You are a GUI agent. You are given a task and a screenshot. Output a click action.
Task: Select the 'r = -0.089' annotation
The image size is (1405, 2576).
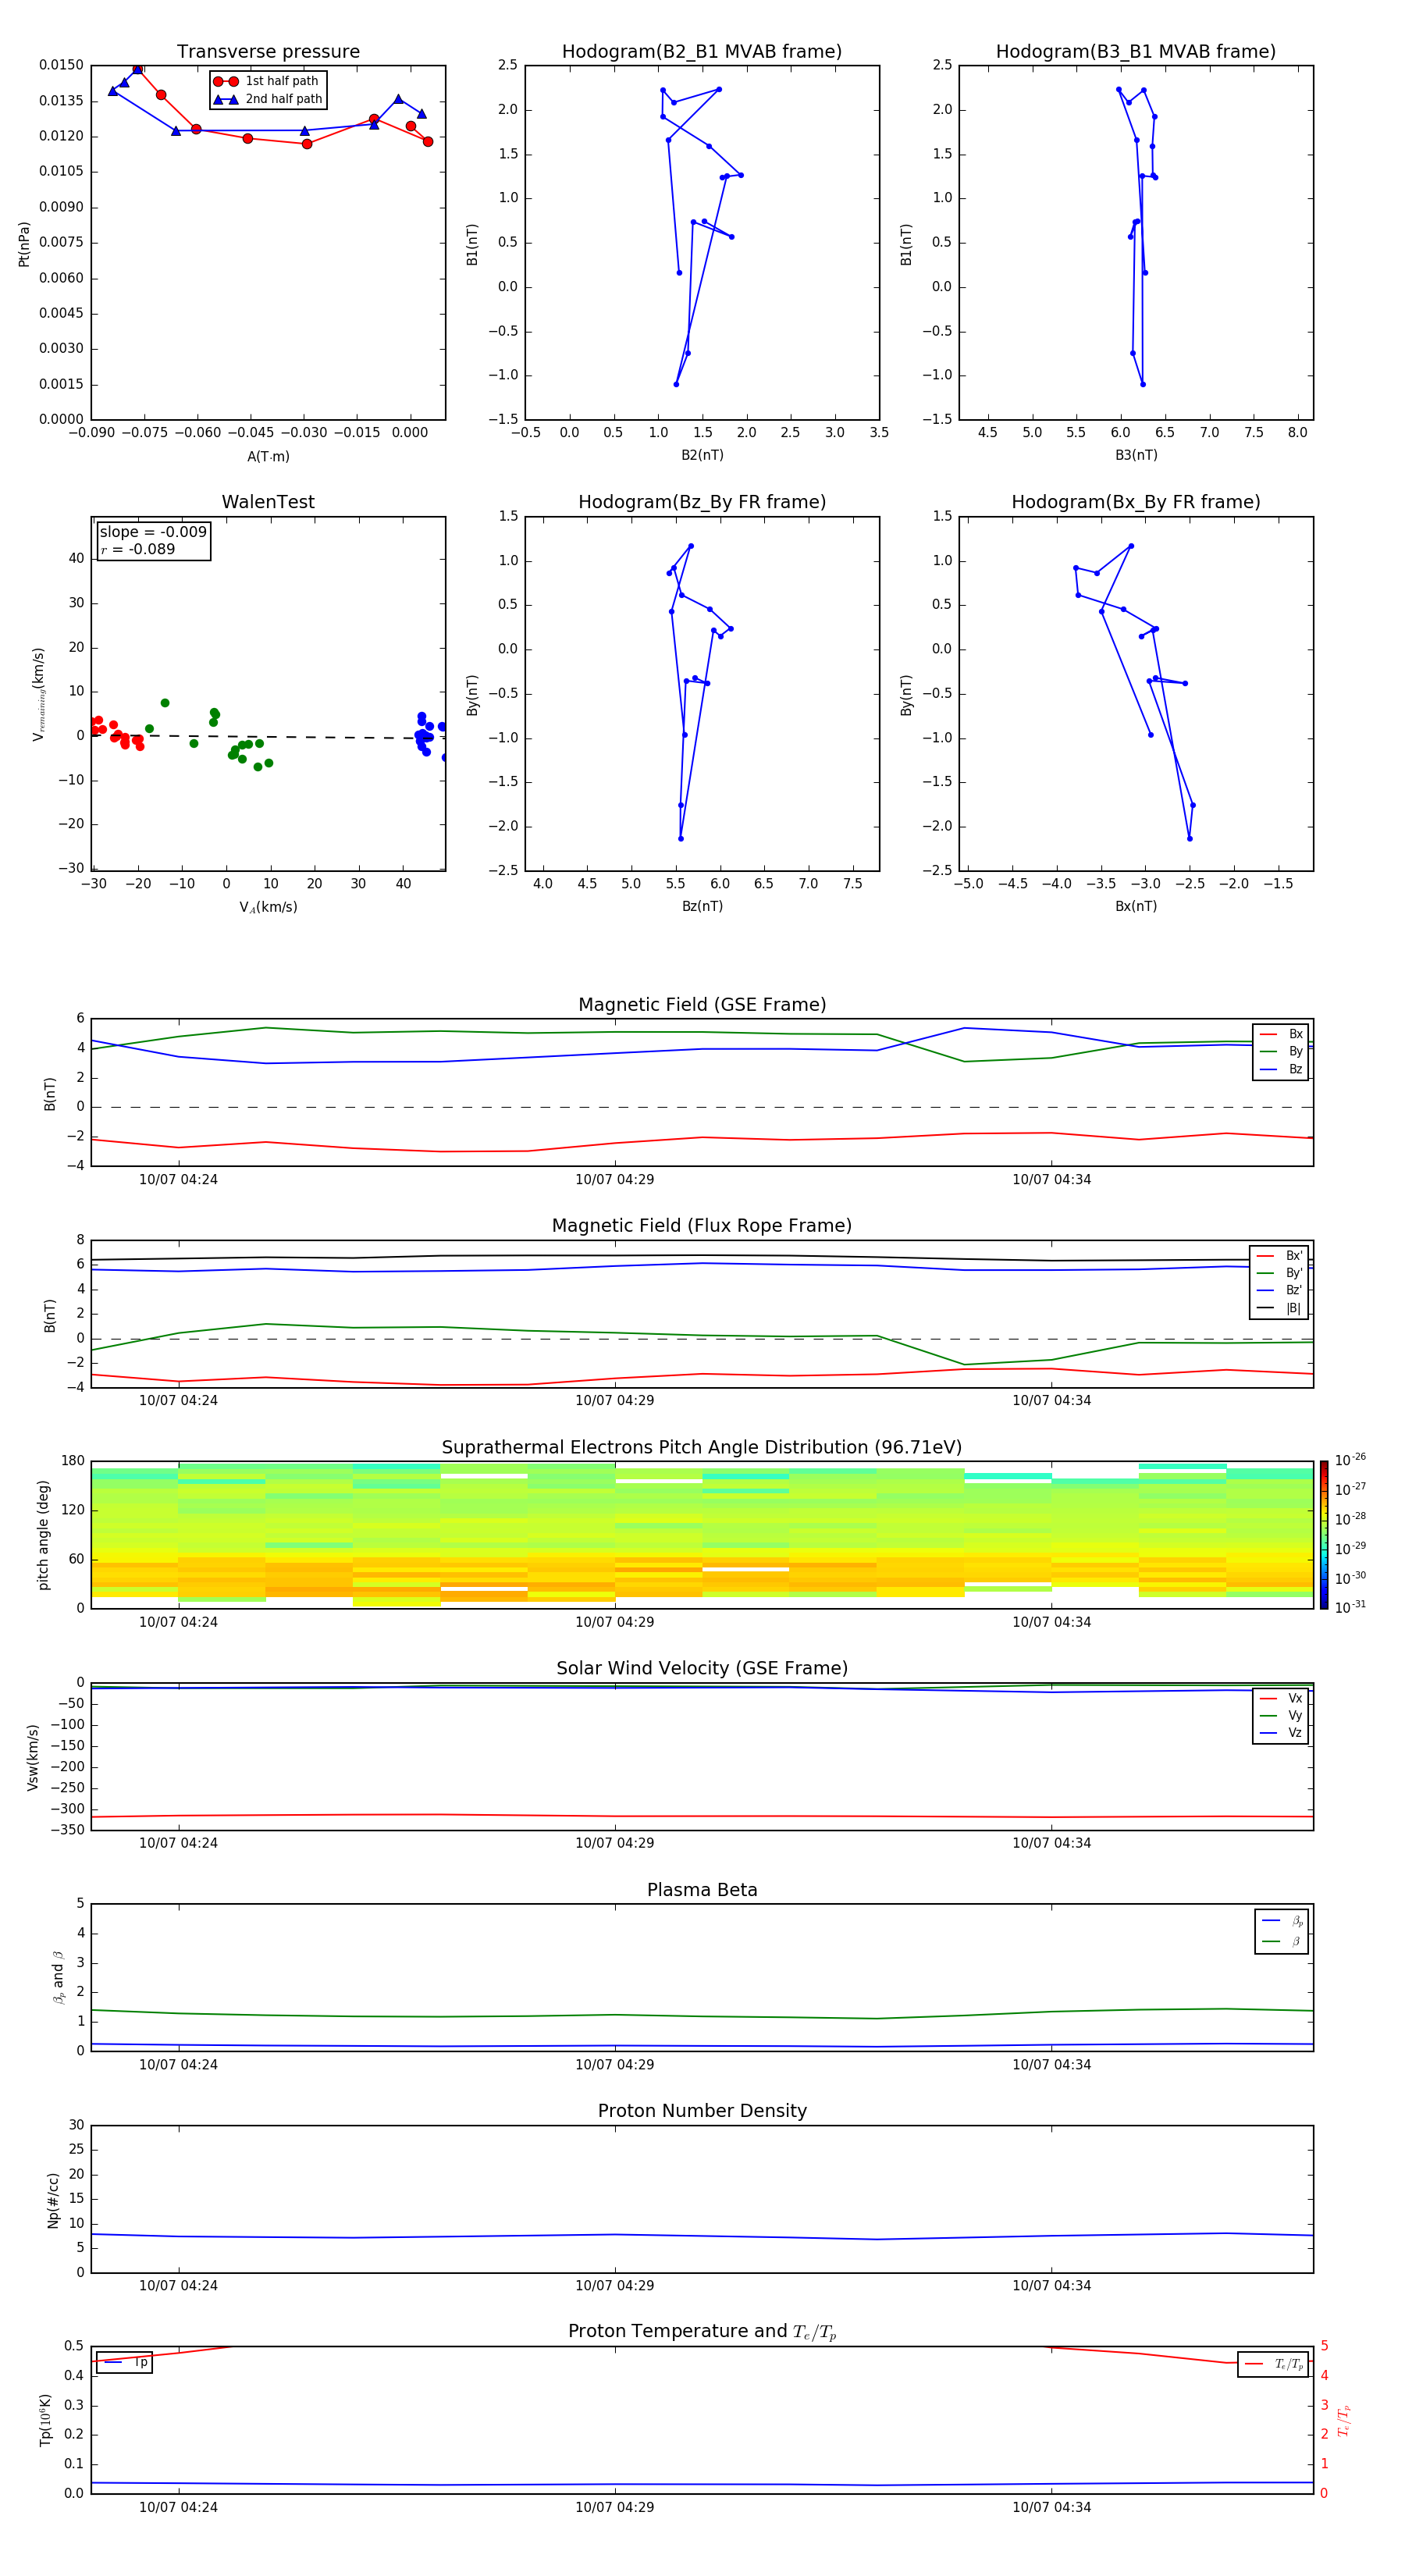(138, 549)
